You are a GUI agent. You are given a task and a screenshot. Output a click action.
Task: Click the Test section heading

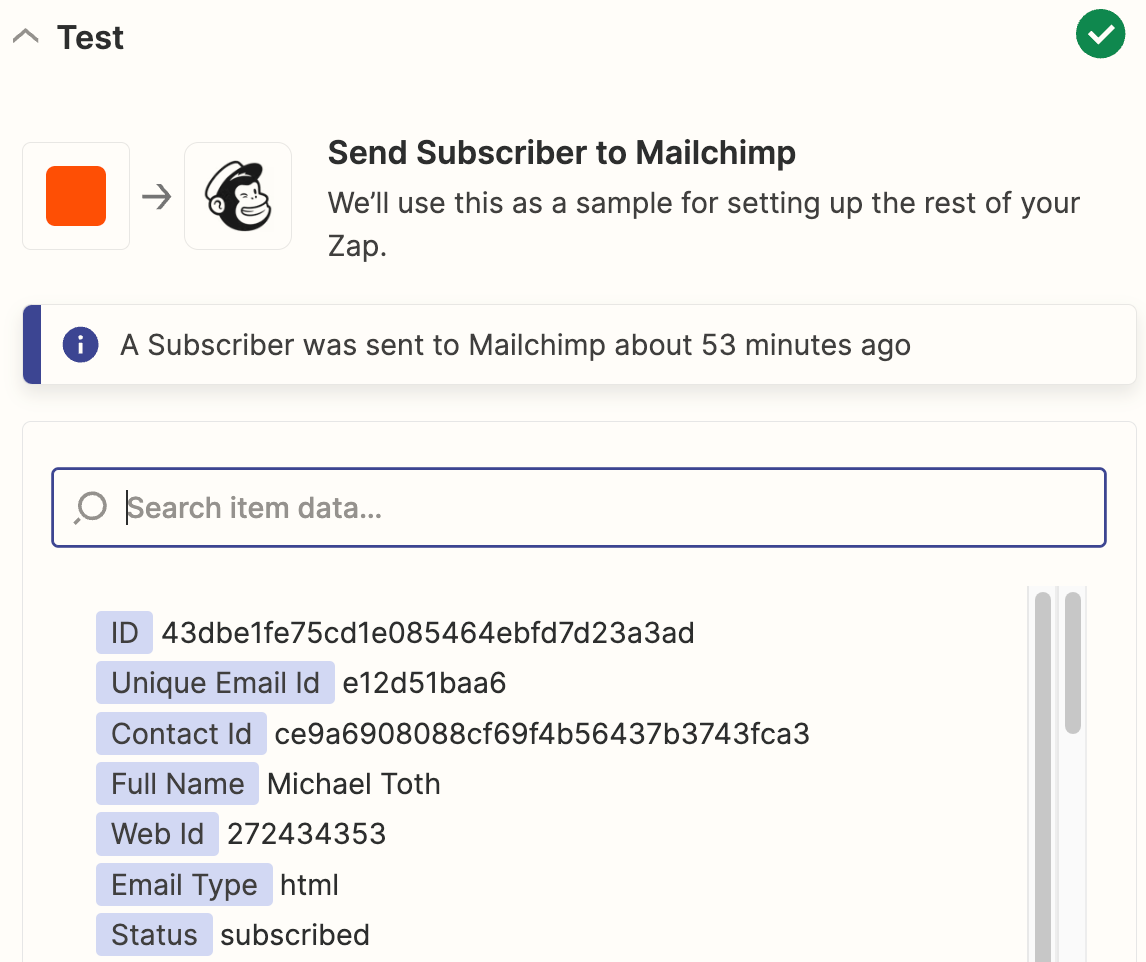click(90, 38)
